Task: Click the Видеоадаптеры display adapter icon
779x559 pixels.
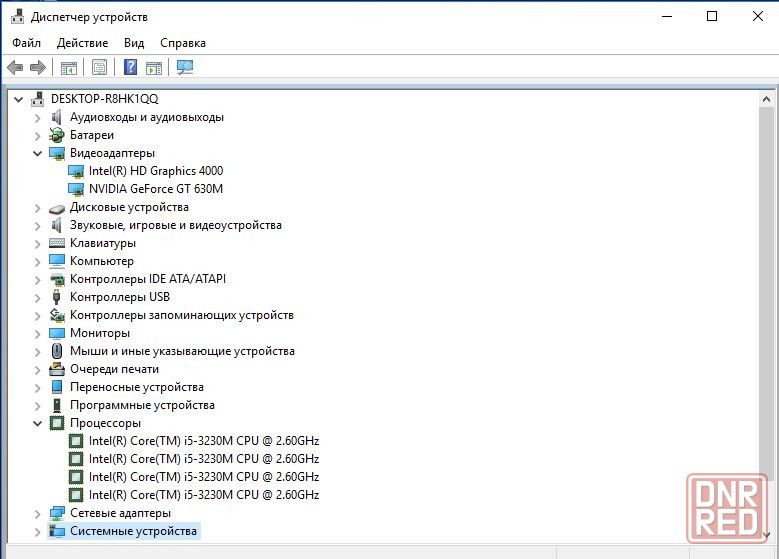Action: click(x=57, y=154)
